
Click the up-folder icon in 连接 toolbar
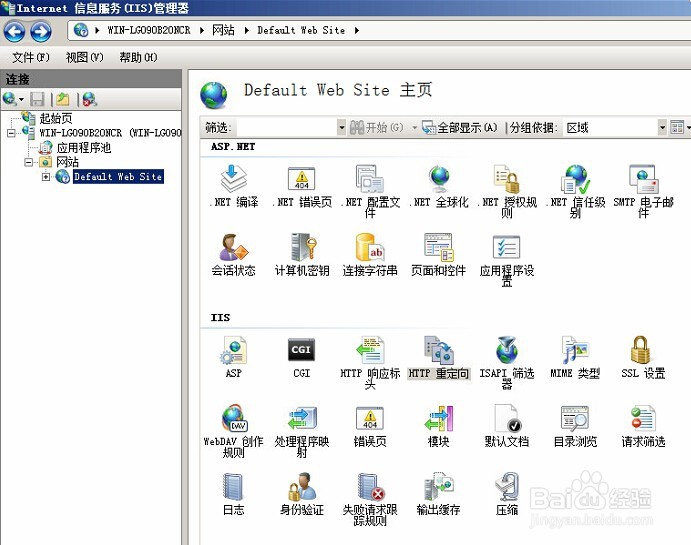pos(63,99)
